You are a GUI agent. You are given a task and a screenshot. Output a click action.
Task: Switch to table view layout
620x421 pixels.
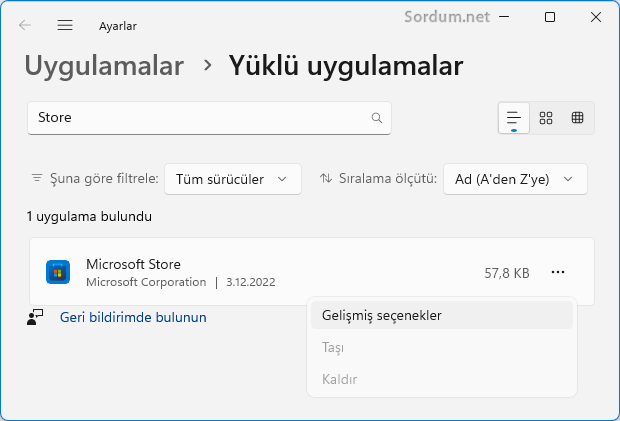pos(577,118)
